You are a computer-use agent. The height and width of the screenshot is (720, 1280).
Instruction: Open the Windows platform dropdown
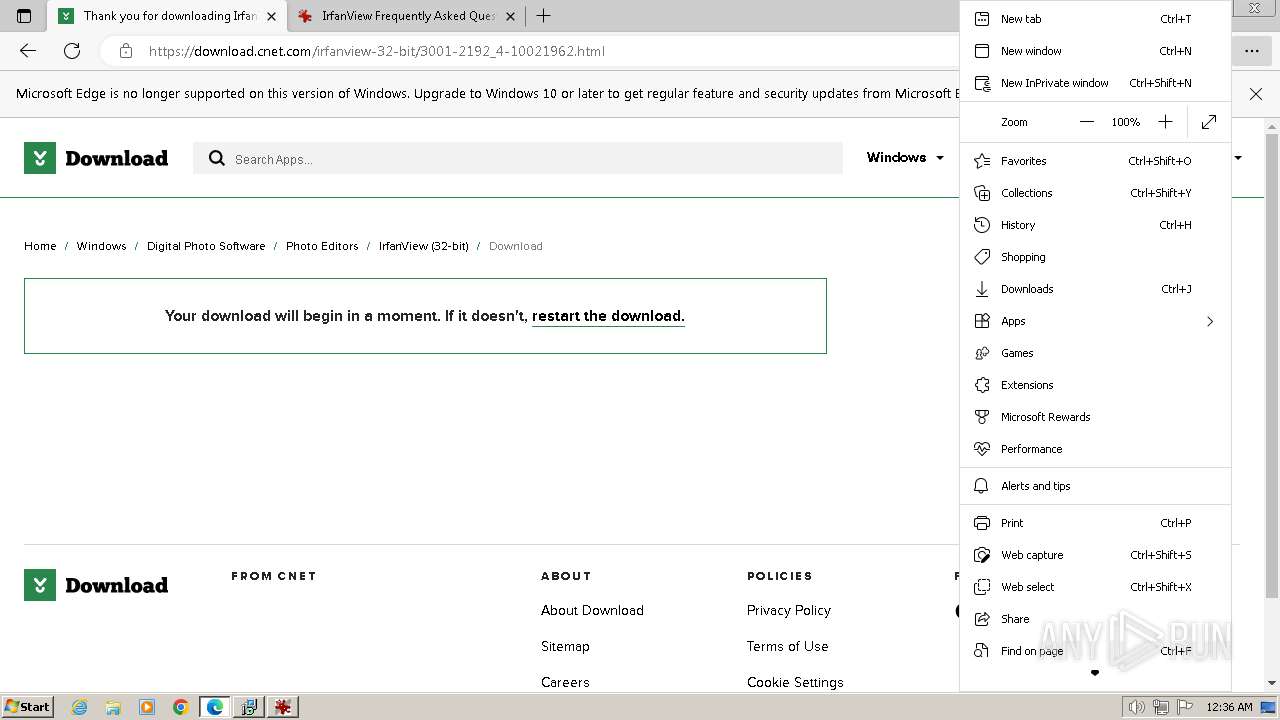[905, 158]
